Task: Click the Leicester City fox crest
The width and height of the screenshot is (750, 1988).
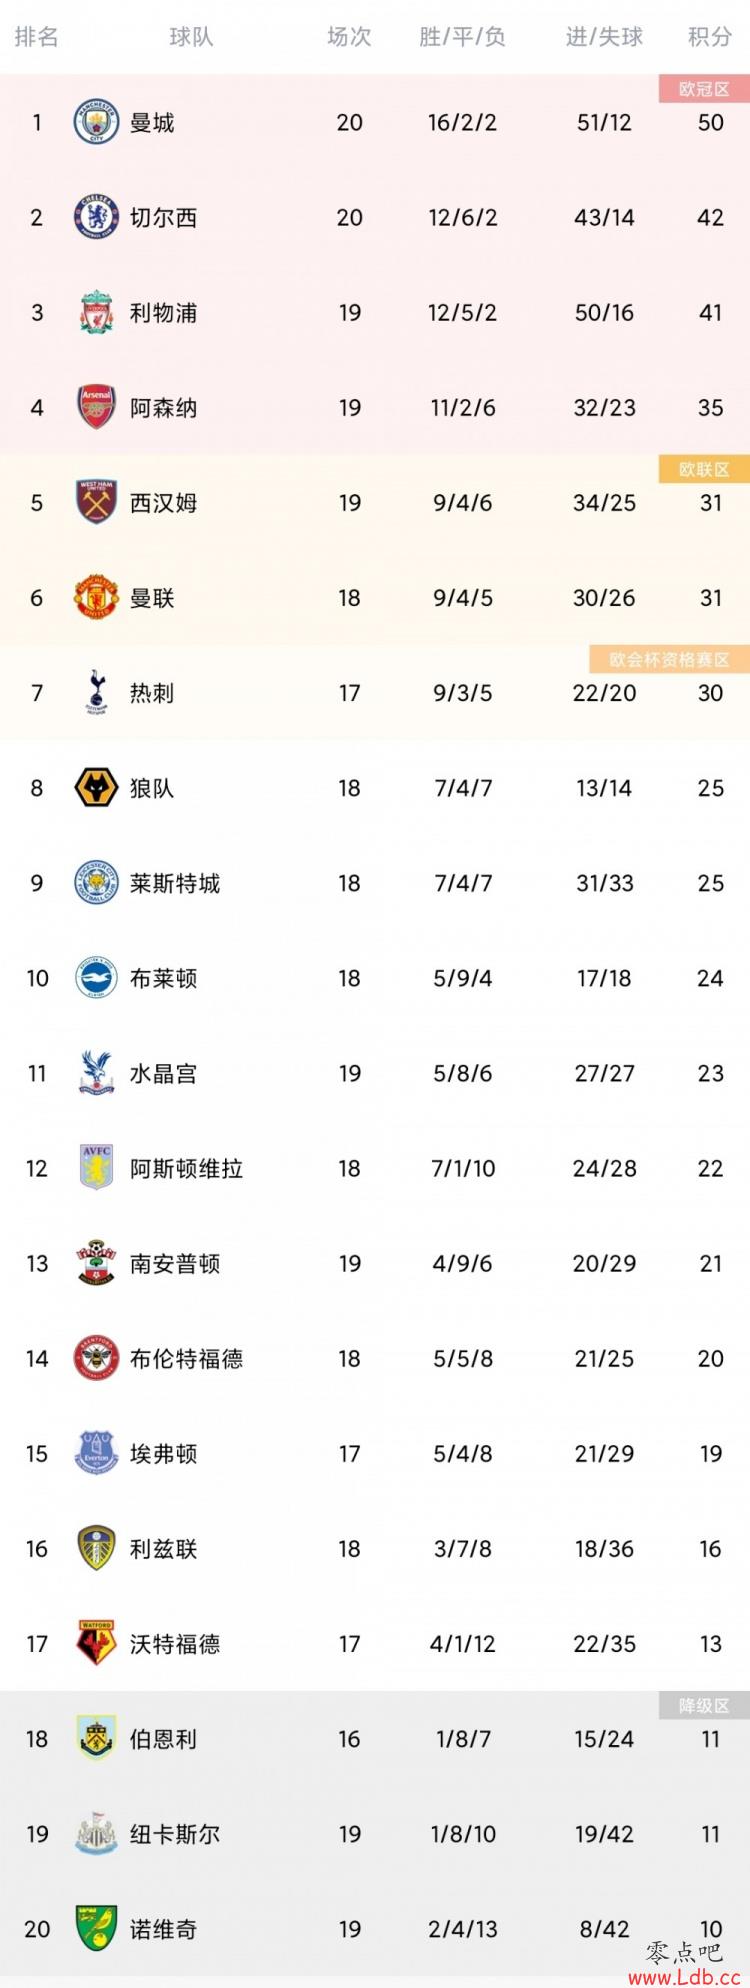Action: click(x=97, y=883)
